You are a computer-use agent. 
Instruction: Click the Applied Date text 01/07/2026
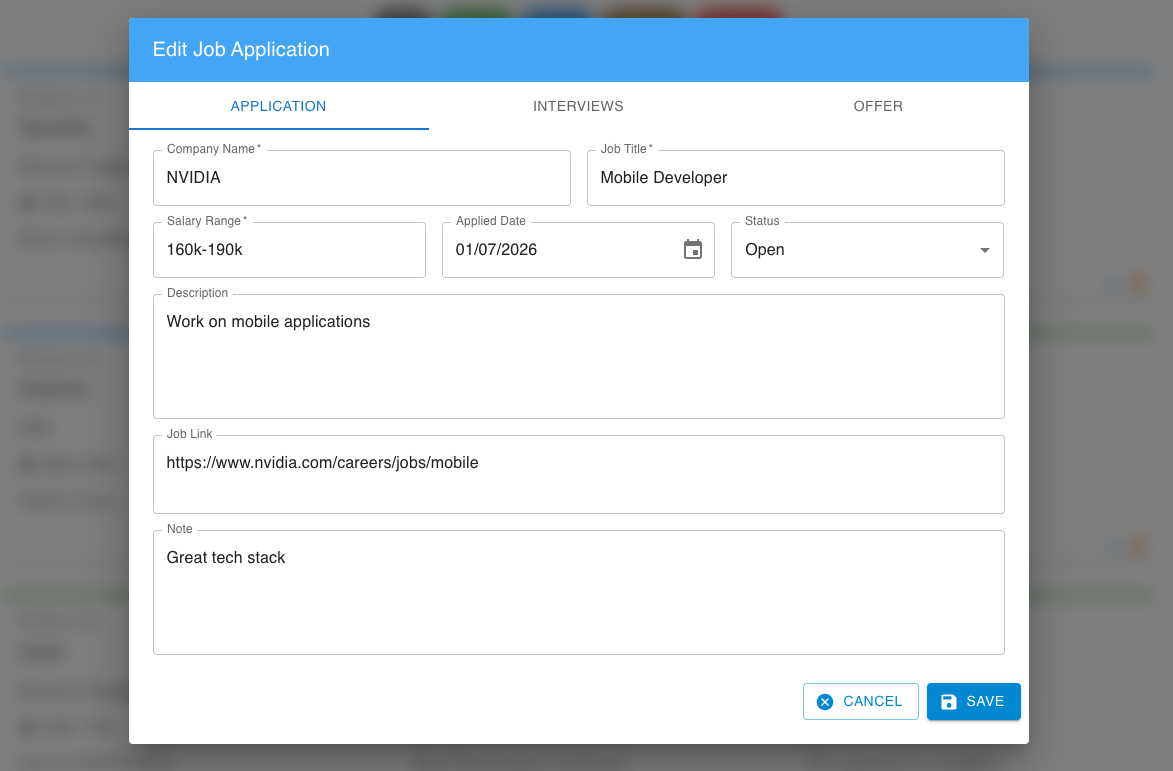[x=497, y=250]
